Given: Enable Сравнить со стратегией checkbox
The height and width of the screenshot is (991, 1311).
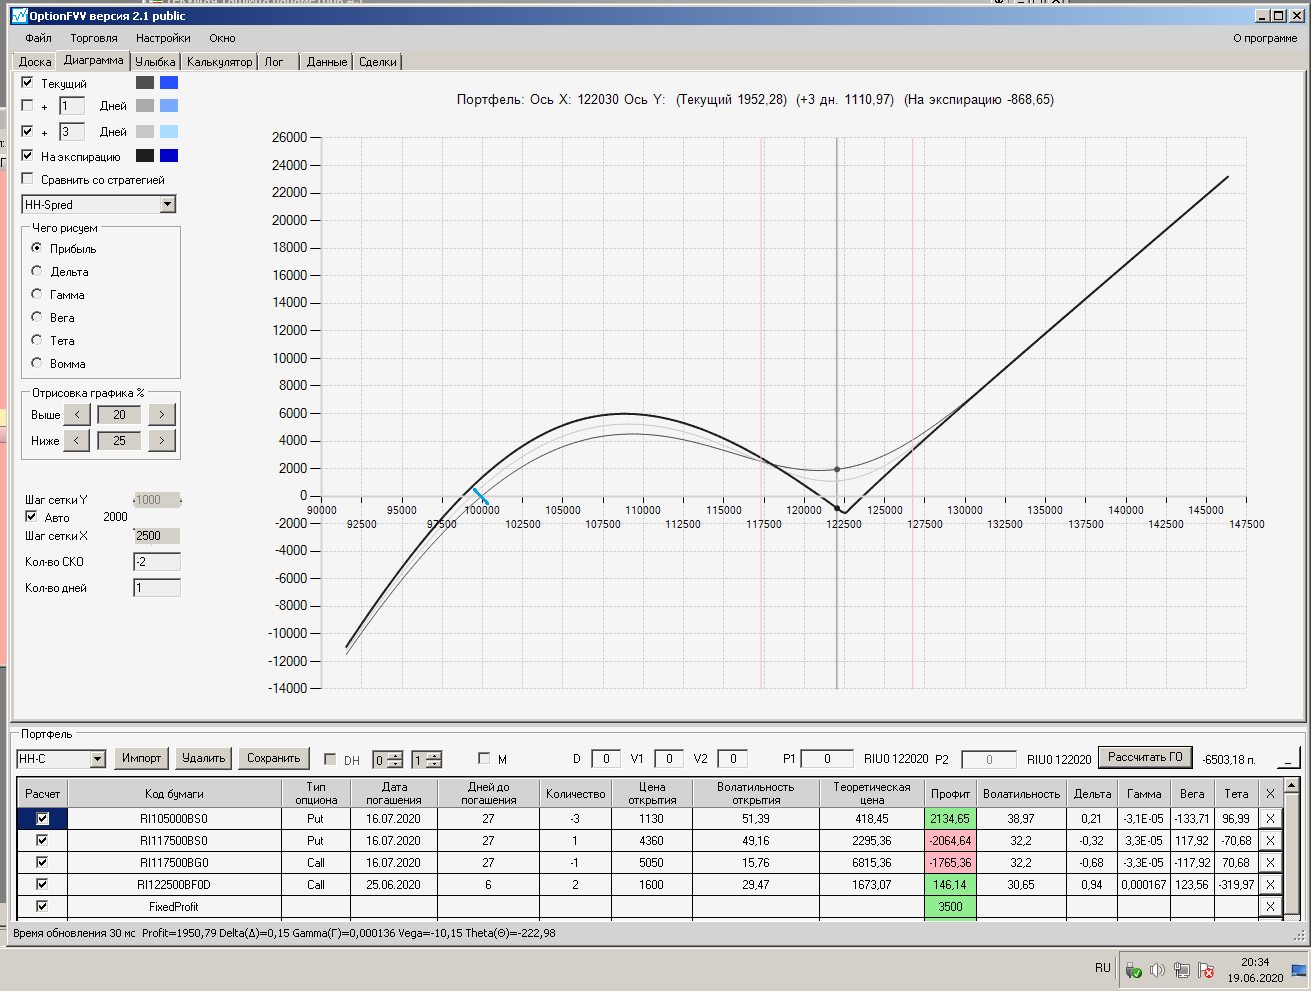Looking at the screenshot, I should (x=27, y=179).
